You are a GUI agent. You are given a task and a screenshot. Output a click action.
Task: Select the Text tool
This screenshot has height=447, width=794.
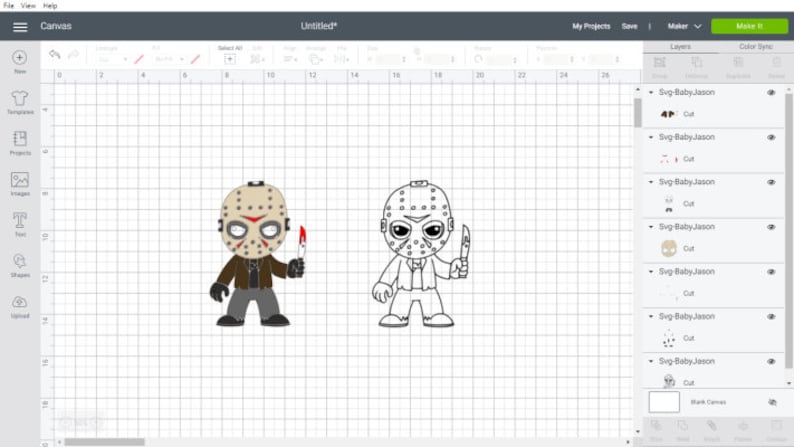click(x=20, y=220)
